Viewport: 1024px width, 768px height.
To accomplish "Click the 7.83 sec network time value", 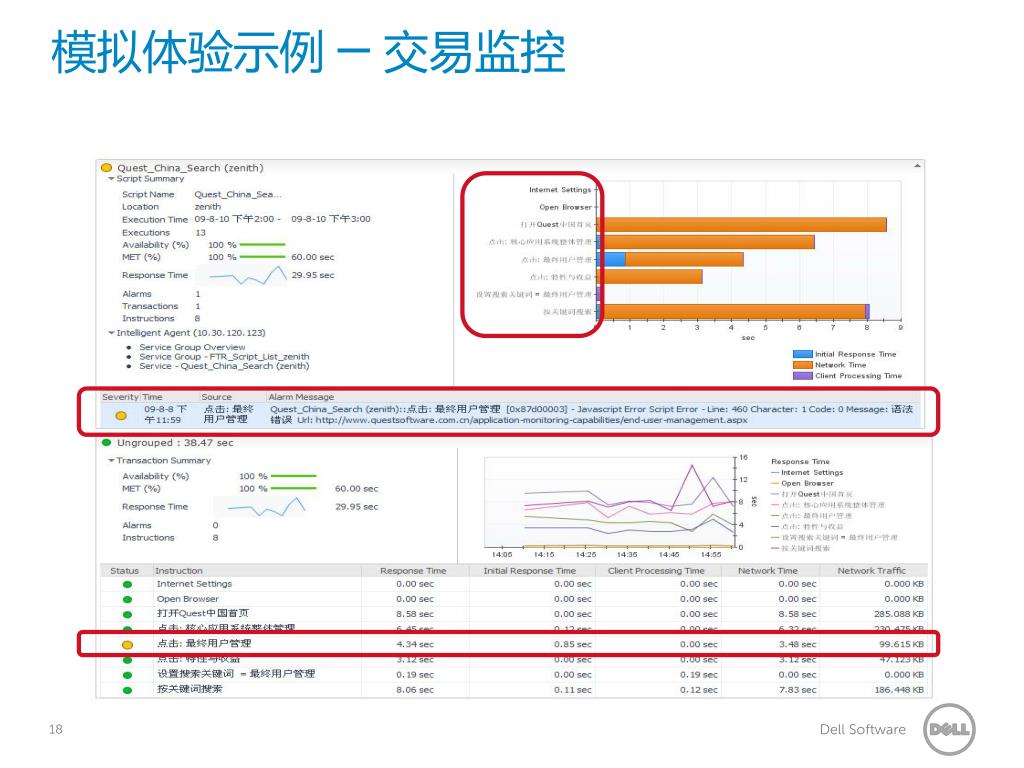I will [797, 689].
